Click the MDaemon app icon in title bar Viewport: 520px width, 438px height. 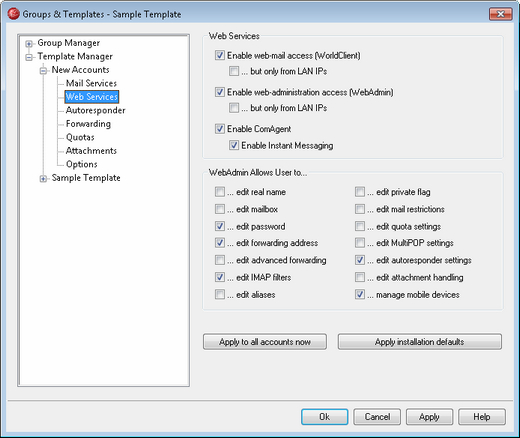(13, 14)
